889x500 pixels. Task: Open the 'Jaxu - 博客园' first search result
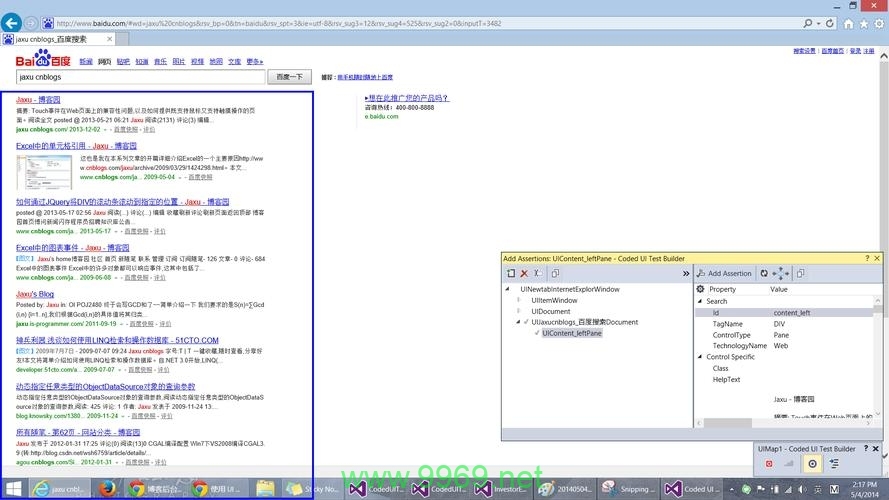coord(38,100)
